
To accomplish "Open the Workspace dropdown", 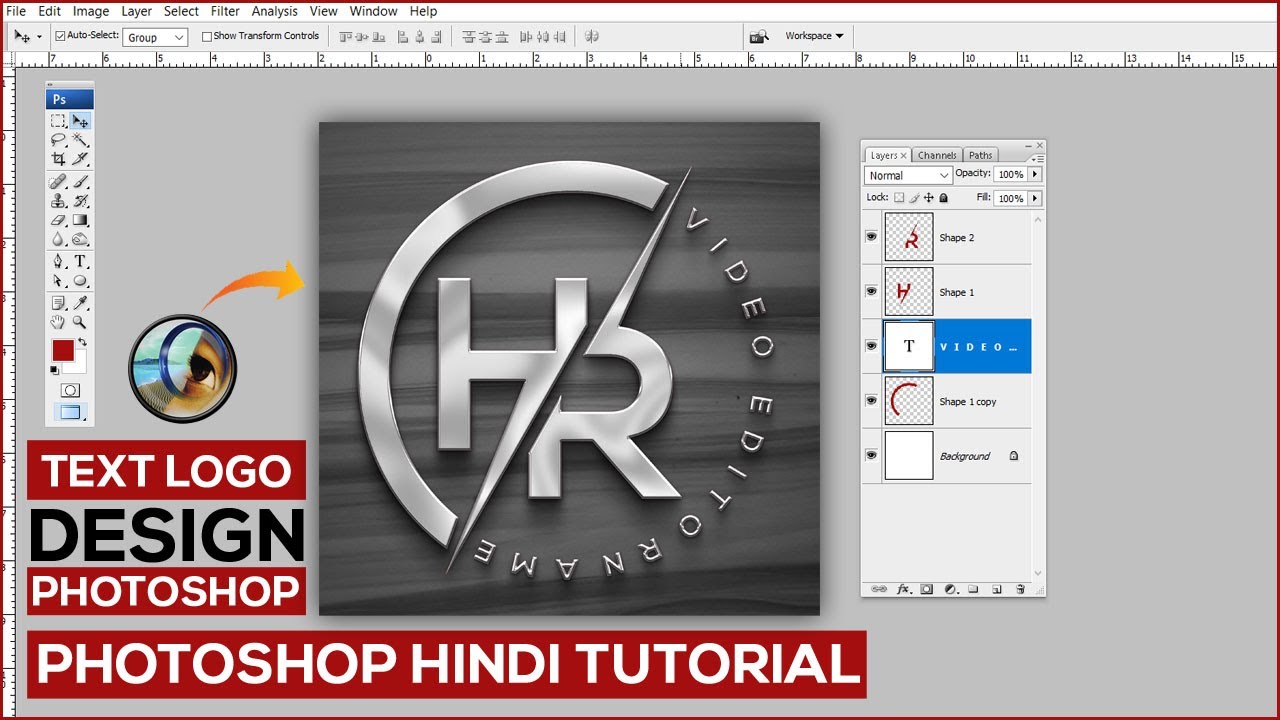I will [814, 36].
